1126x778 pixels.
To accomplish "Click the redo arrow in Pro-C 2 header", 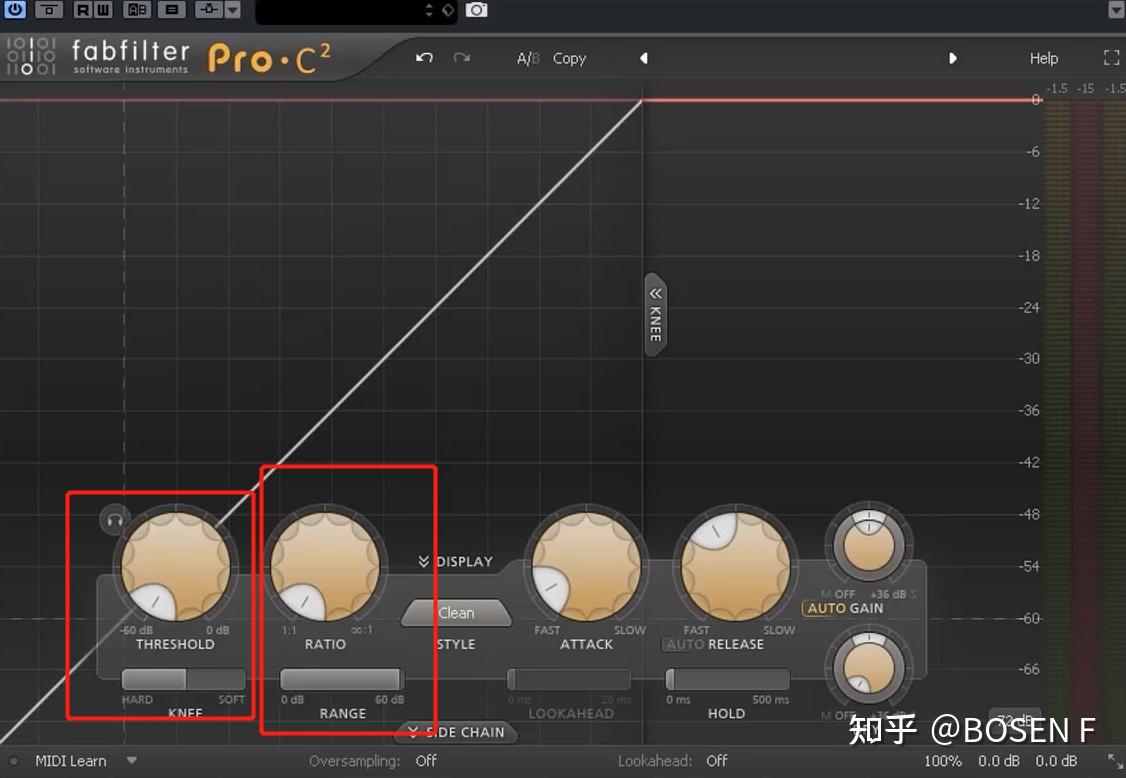I will [461, 58].
